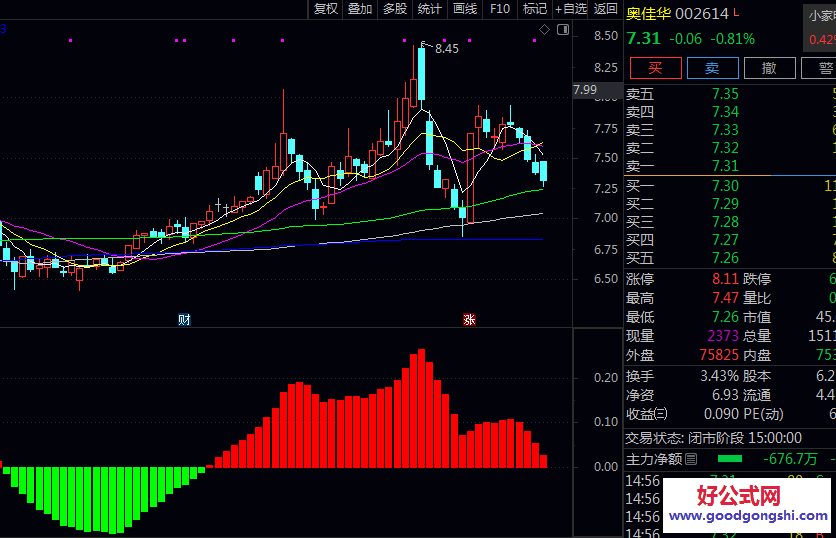Open the 叠加 overlay option
Screen dimensions: 836x538
(x=360, y=9)
